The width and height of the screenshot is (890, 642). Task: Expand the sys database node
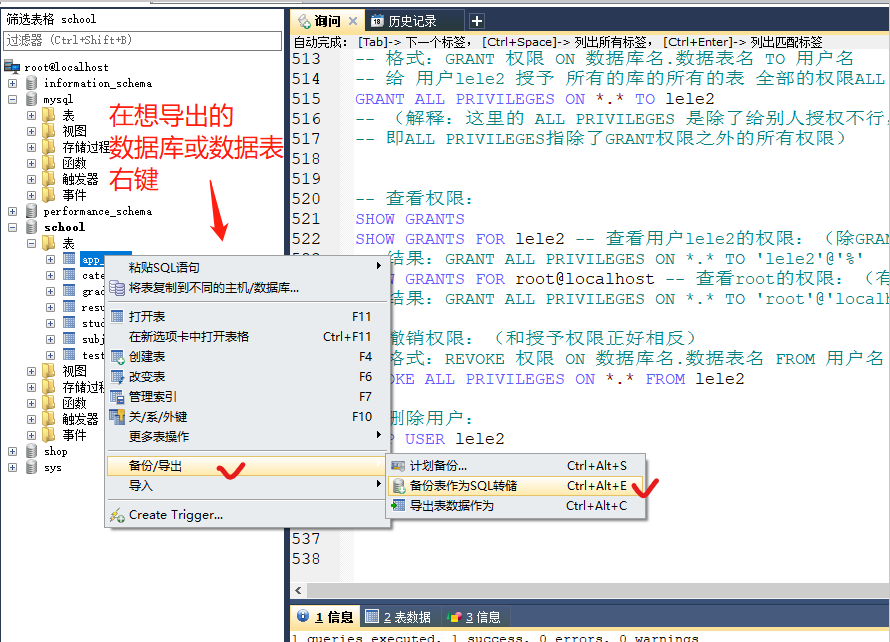(12, 467)
